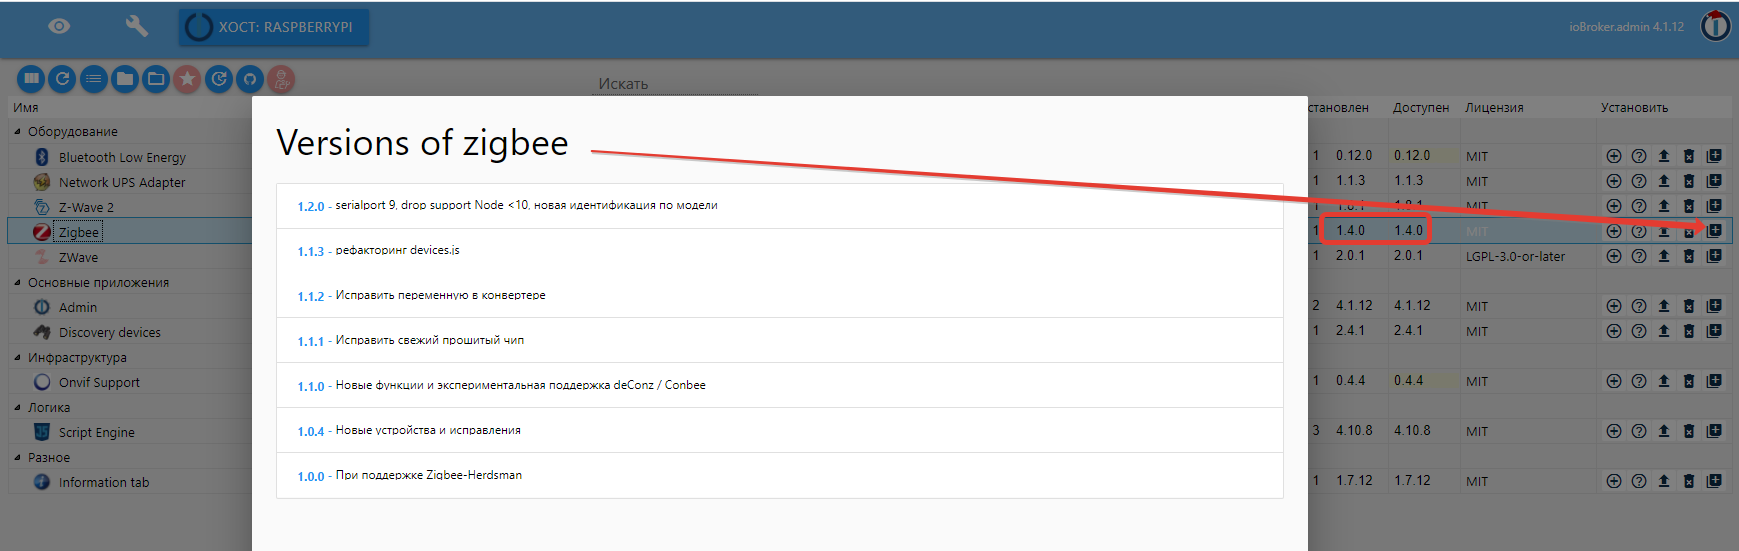
Task: Click the Доступен column header
Action: pyautogui.click(x=1421, y=107)
